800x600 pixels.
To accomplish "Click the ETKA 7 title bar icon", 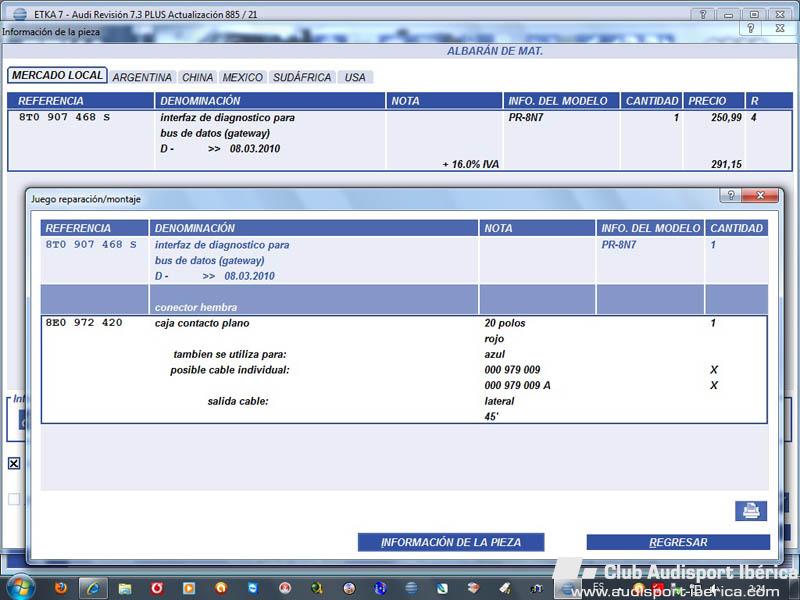I will click(19, 14).
